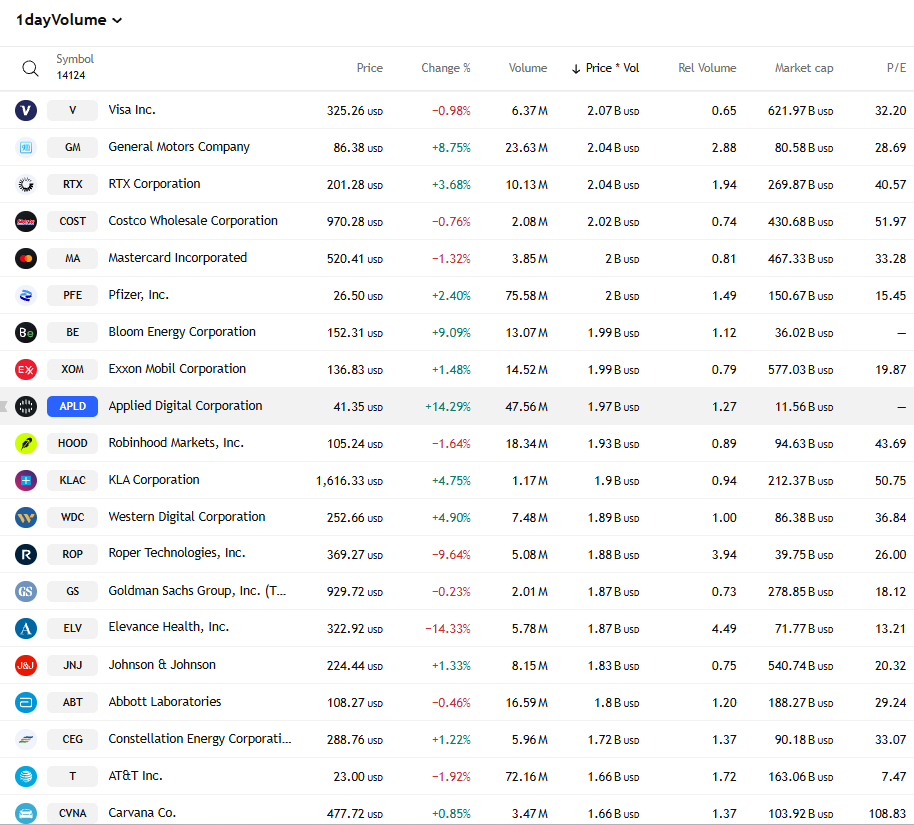Open the 1dayVolume screen dropdown
This screenshot has height=825, width=914.
coord(69,20)
